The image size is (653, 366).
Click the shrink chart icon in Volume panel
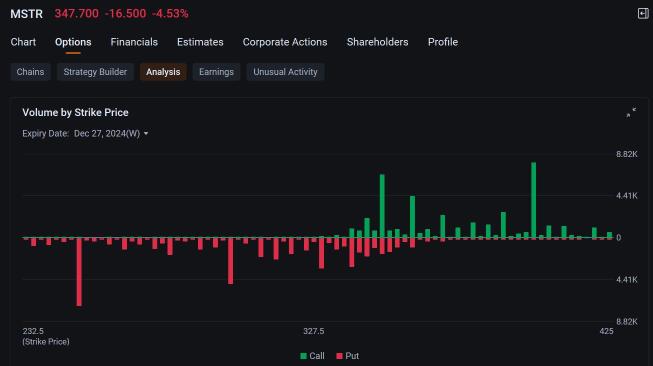point(631,112)
